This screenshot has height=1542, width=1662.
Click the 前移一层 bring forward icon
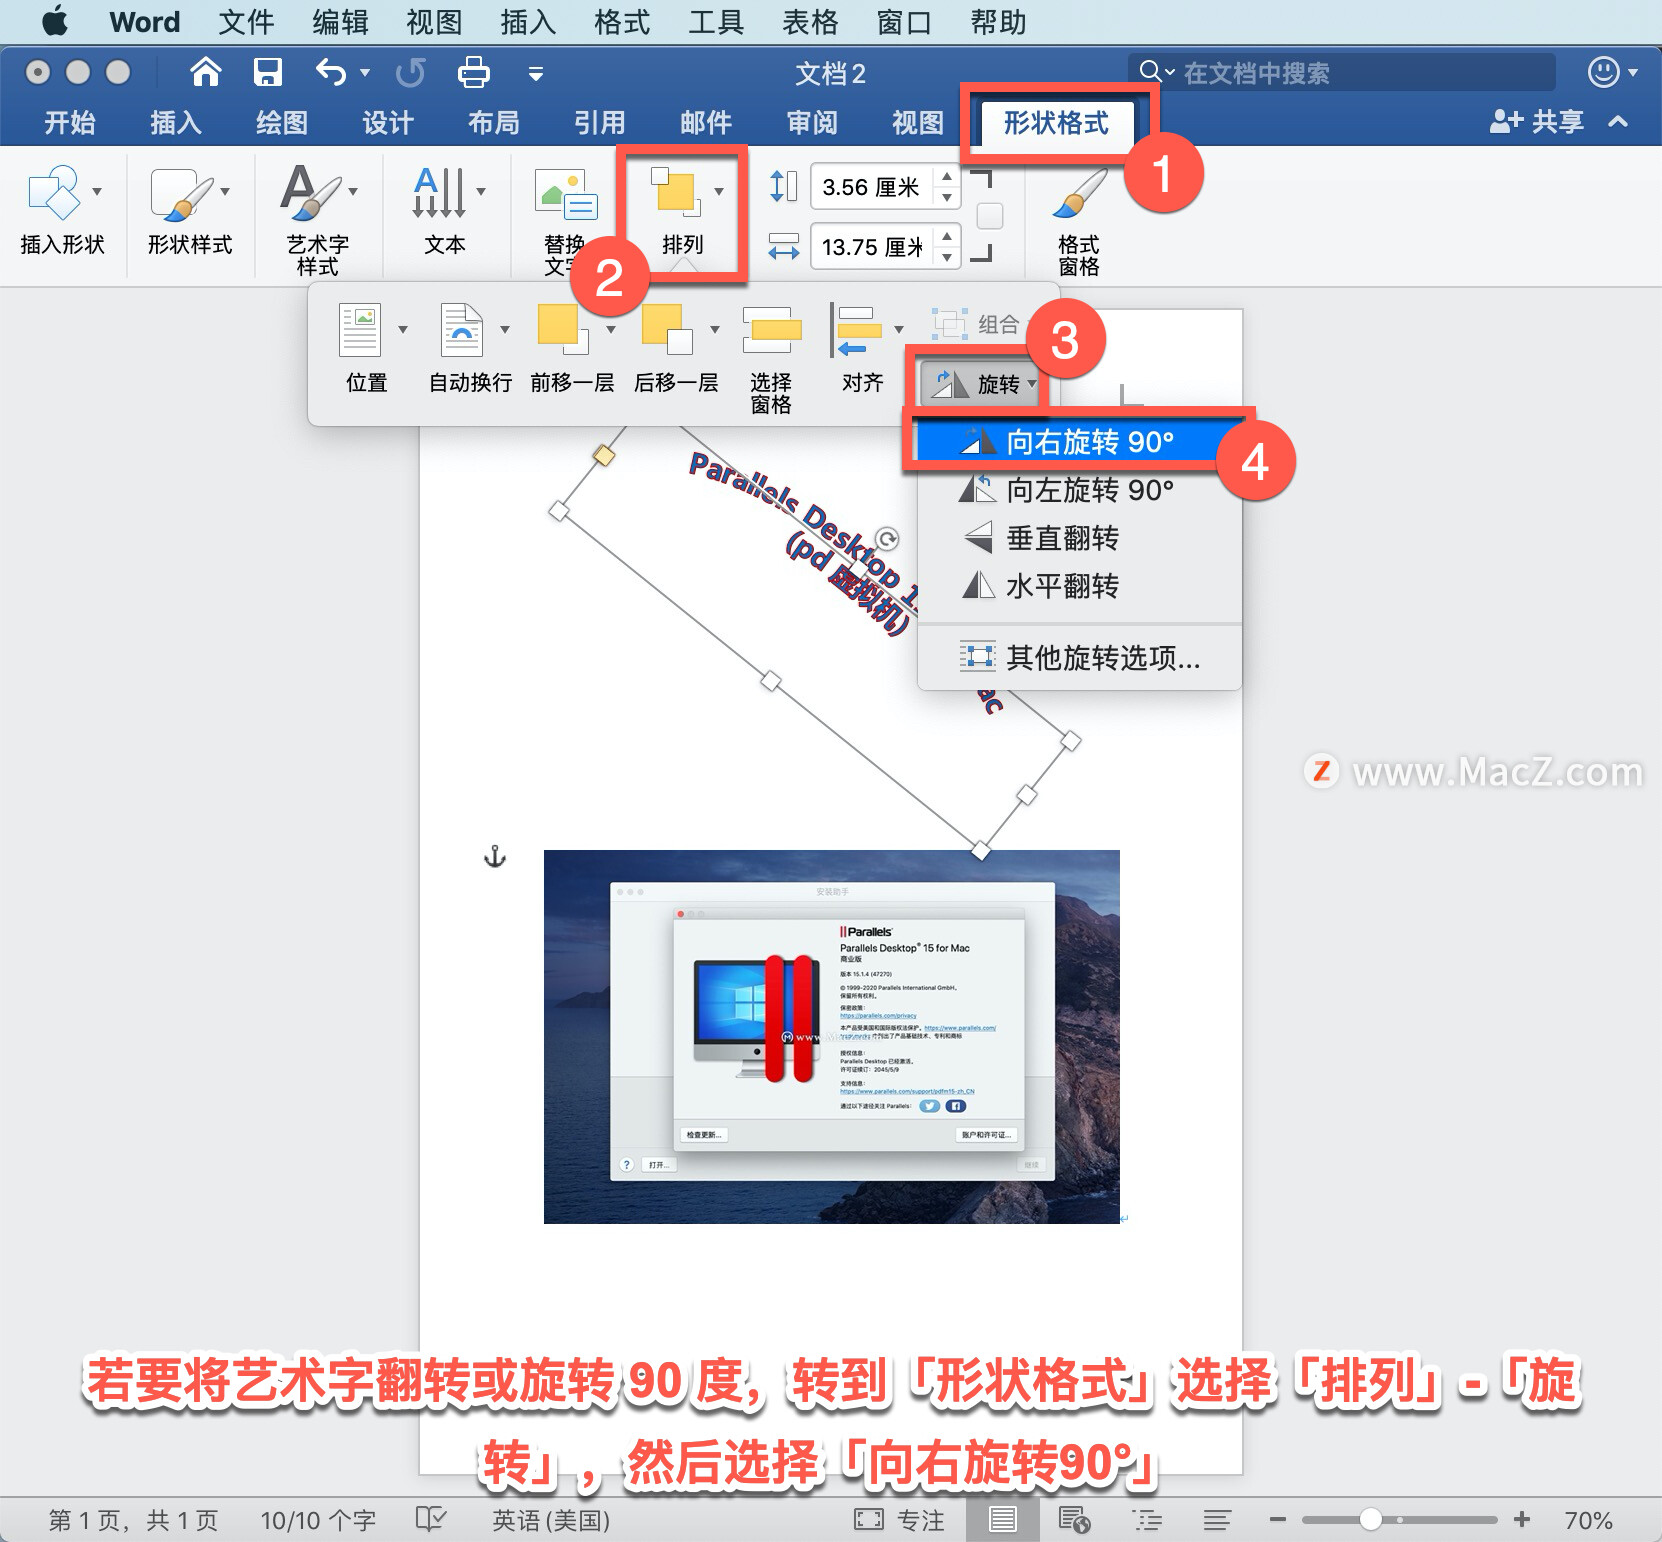563,329
